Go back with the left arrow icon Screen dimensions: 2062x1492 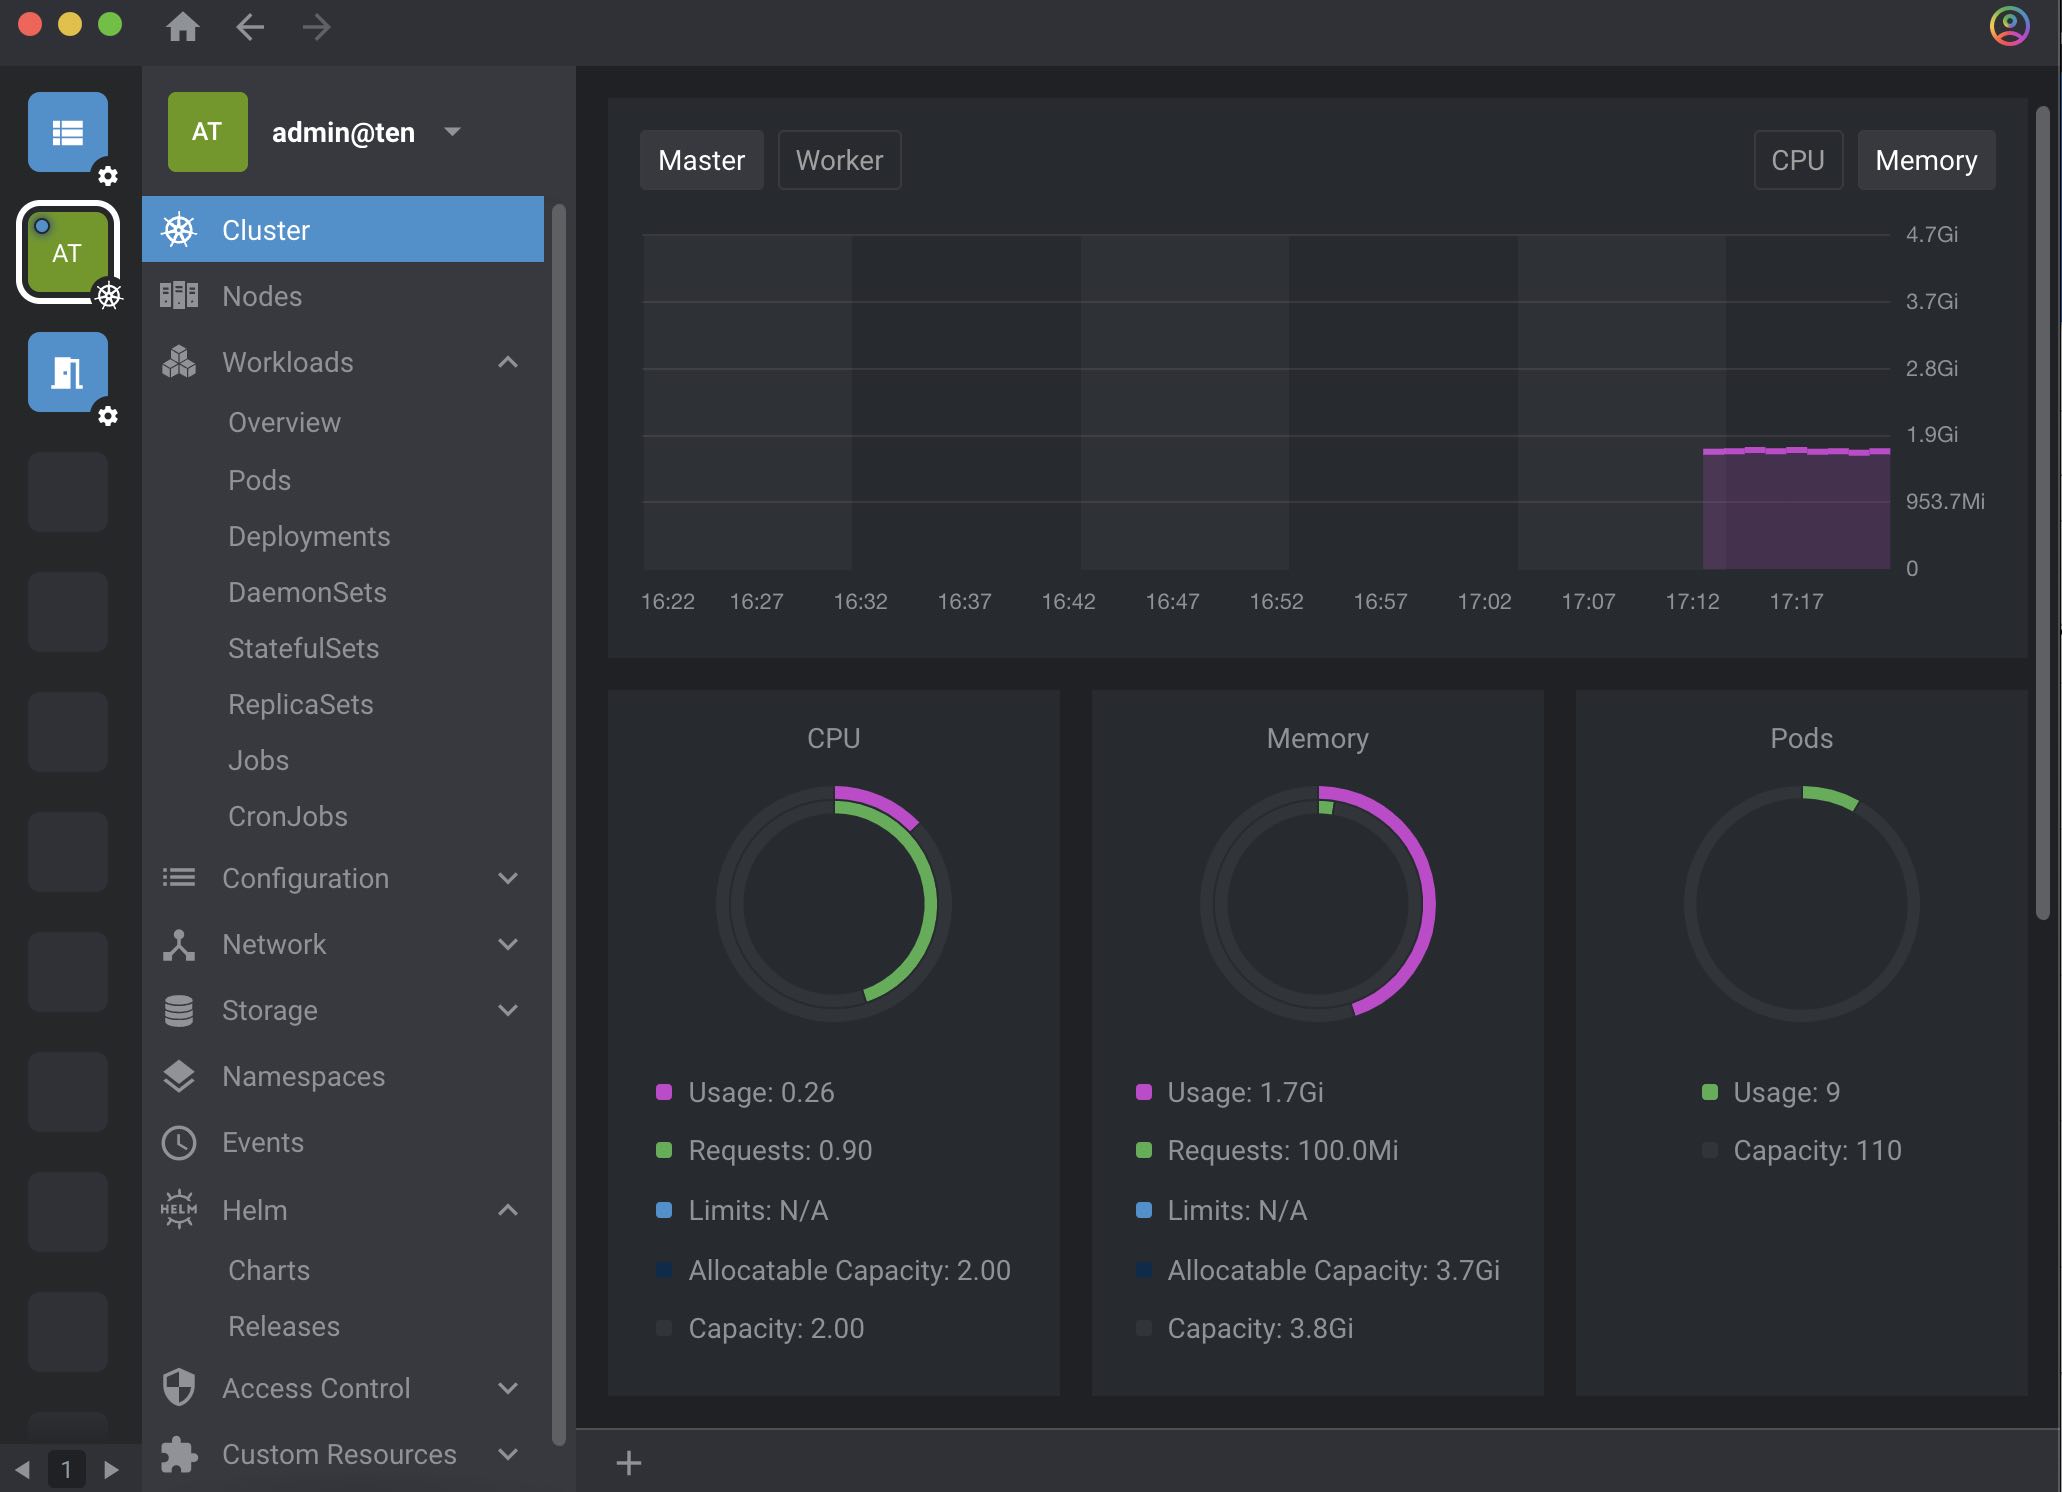click(250, 27)
